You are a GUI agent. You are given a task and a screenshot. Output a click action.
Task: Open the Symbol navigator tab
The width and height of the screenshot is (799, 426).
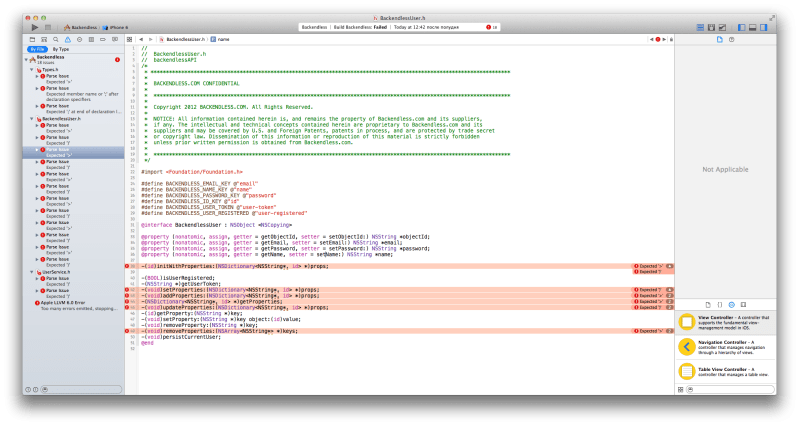tap(44, 39)
